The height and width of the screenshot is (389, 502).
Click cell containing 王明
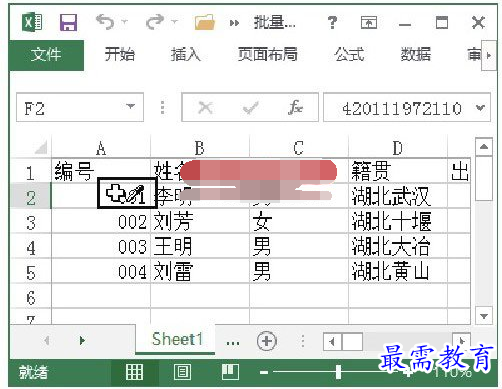[x=199, y=247]
